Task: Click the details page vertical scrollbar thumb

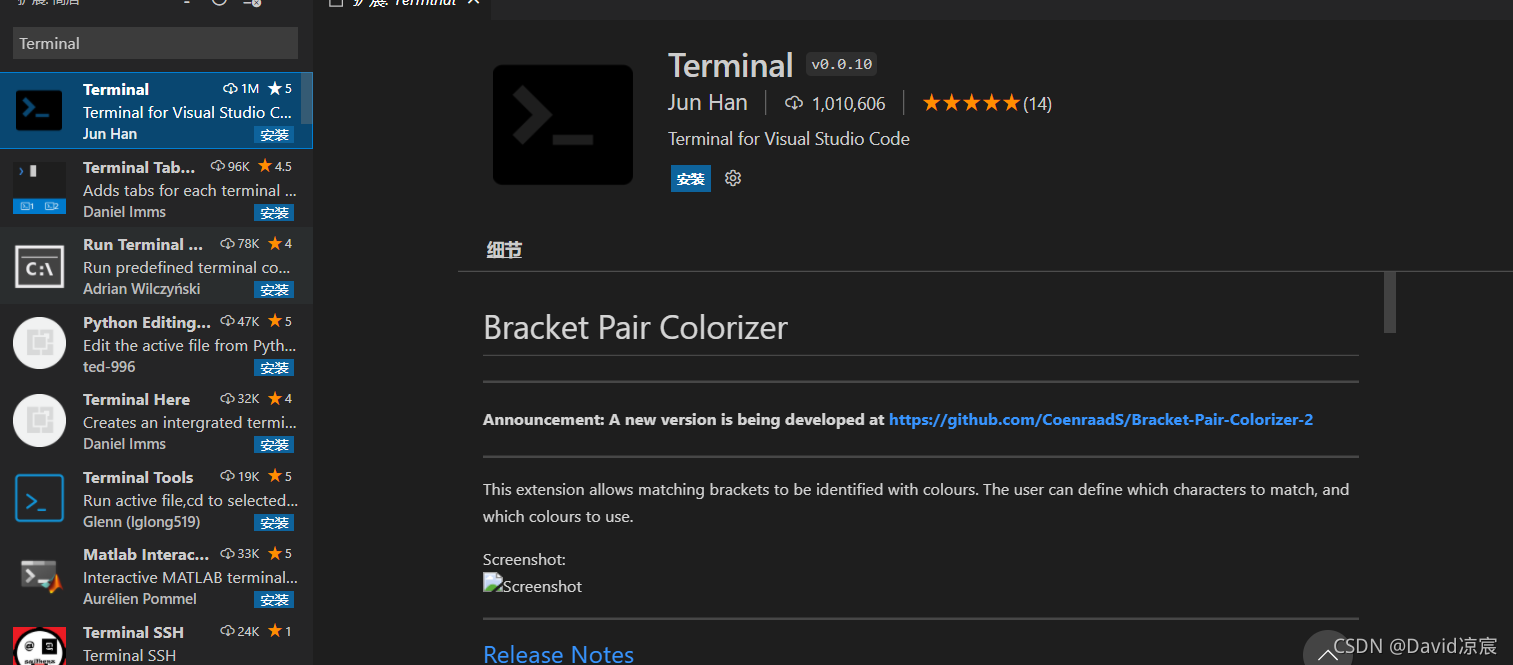Action: click(1390, 302)
